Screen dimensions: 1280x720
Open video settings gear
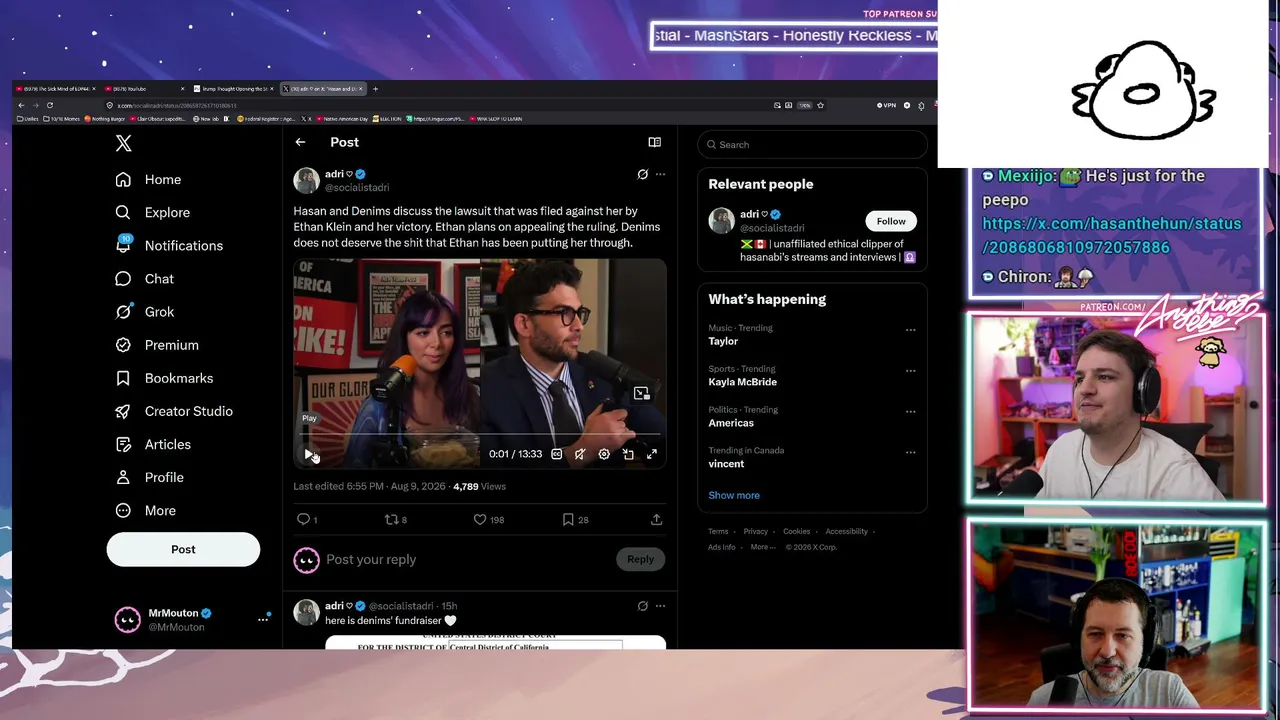(x=604, y=454)
